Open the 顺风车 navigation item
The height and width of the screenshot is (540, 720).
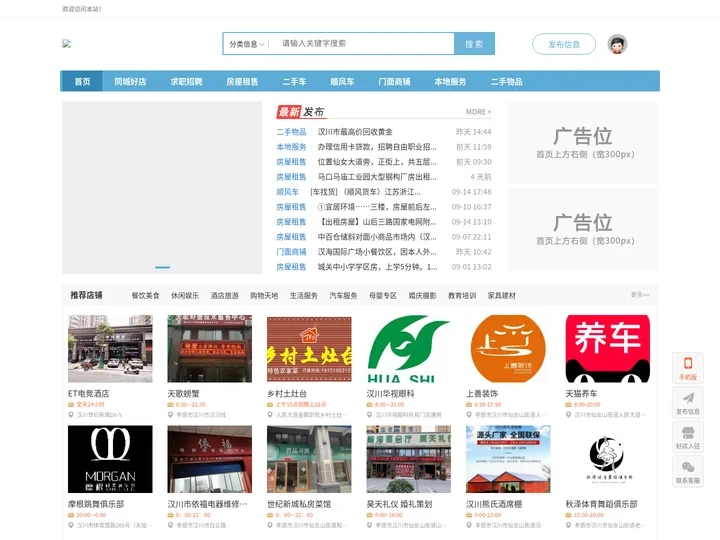pos(342,81)
